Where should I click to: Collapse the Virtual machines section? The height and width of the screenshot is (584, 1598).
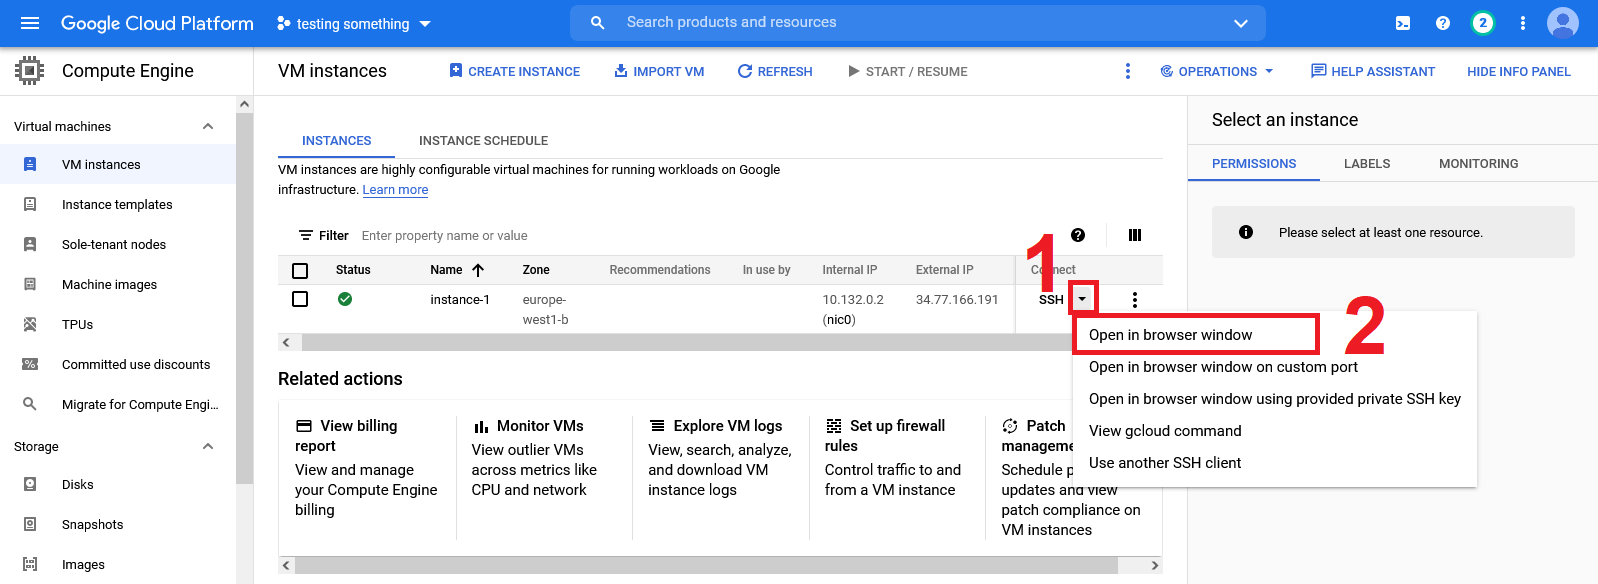point(208,126)
